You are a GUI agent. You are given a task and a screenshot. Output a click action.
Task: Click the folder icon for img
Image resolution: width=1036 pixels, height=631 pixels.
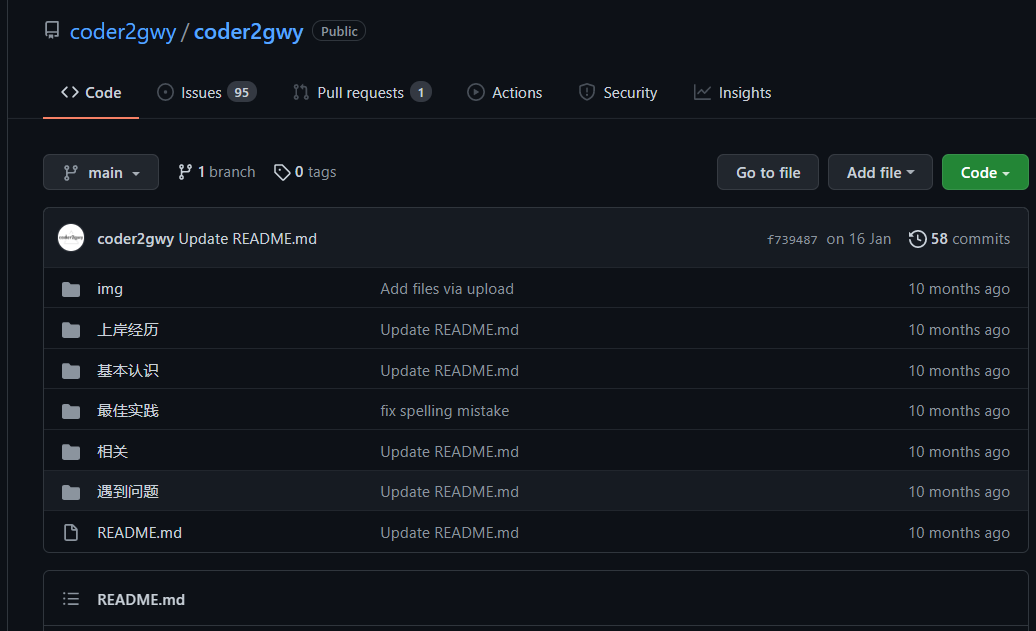[71, 289]
